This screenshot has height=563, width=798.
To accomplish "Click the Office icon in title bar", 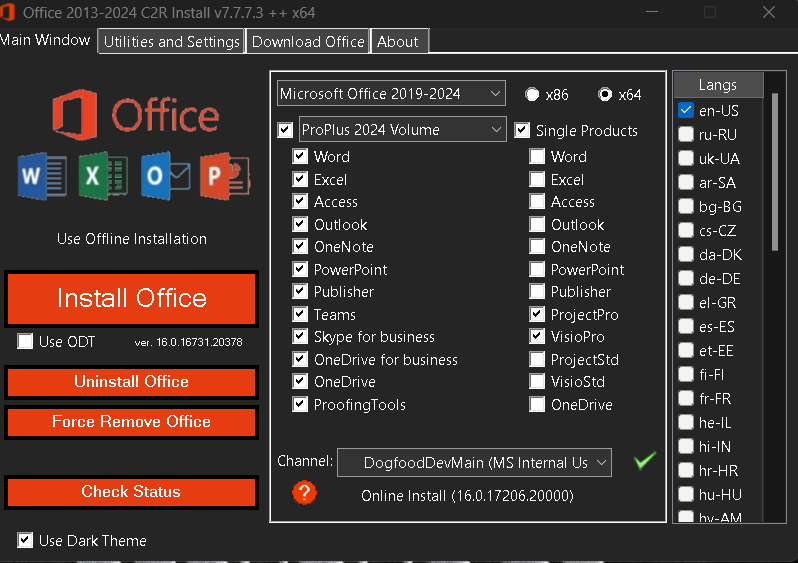I will tap(7, 12).
